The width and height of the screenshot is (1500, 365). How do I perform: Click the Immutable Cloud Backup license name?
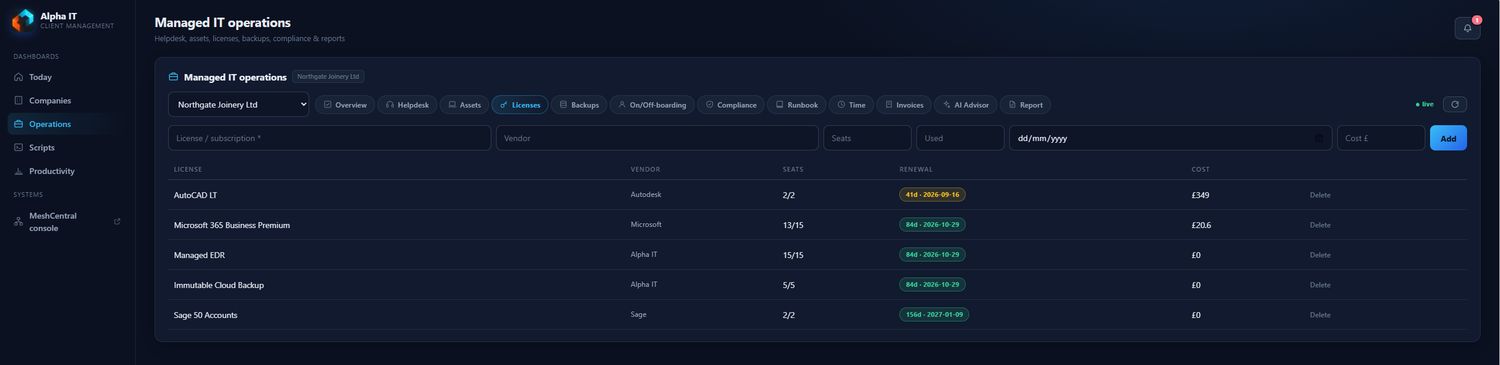219,285
